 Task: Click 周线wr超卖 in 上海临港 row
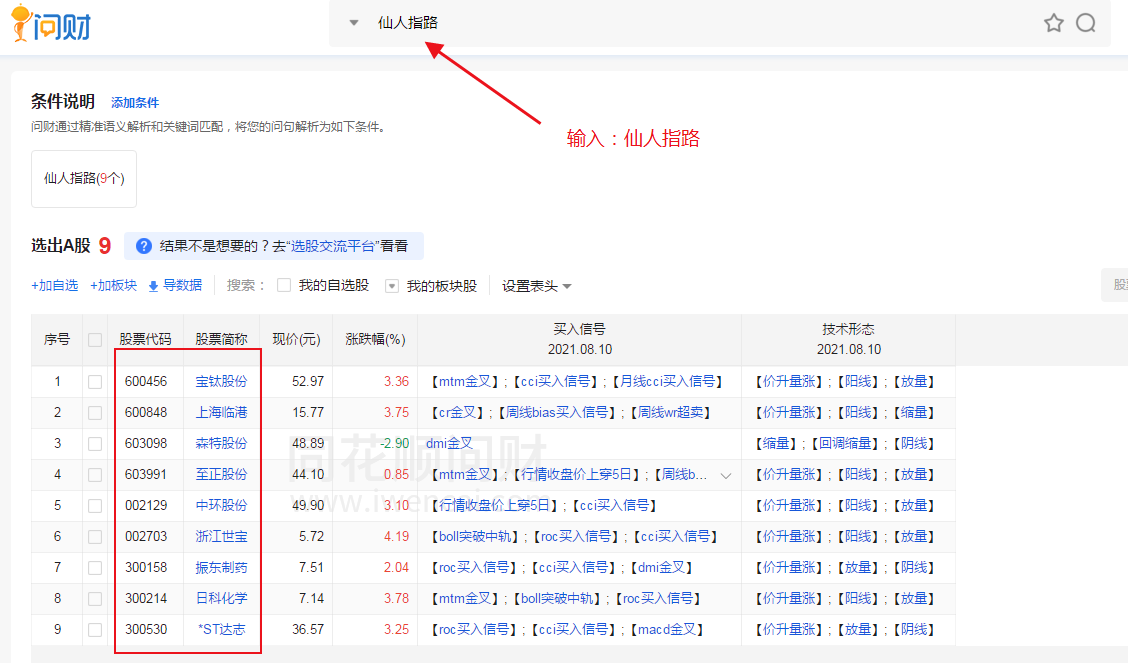[x=670, y=412]
